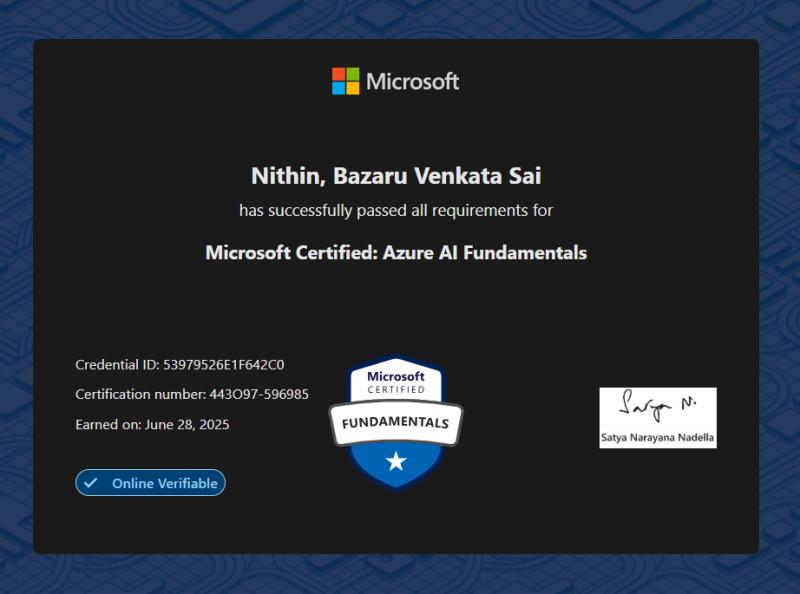Image resolution: width=800 pixels, height=594 pixels.
Task: Click the Microsoft wordmark next to the logo
Action: [413, 82]
